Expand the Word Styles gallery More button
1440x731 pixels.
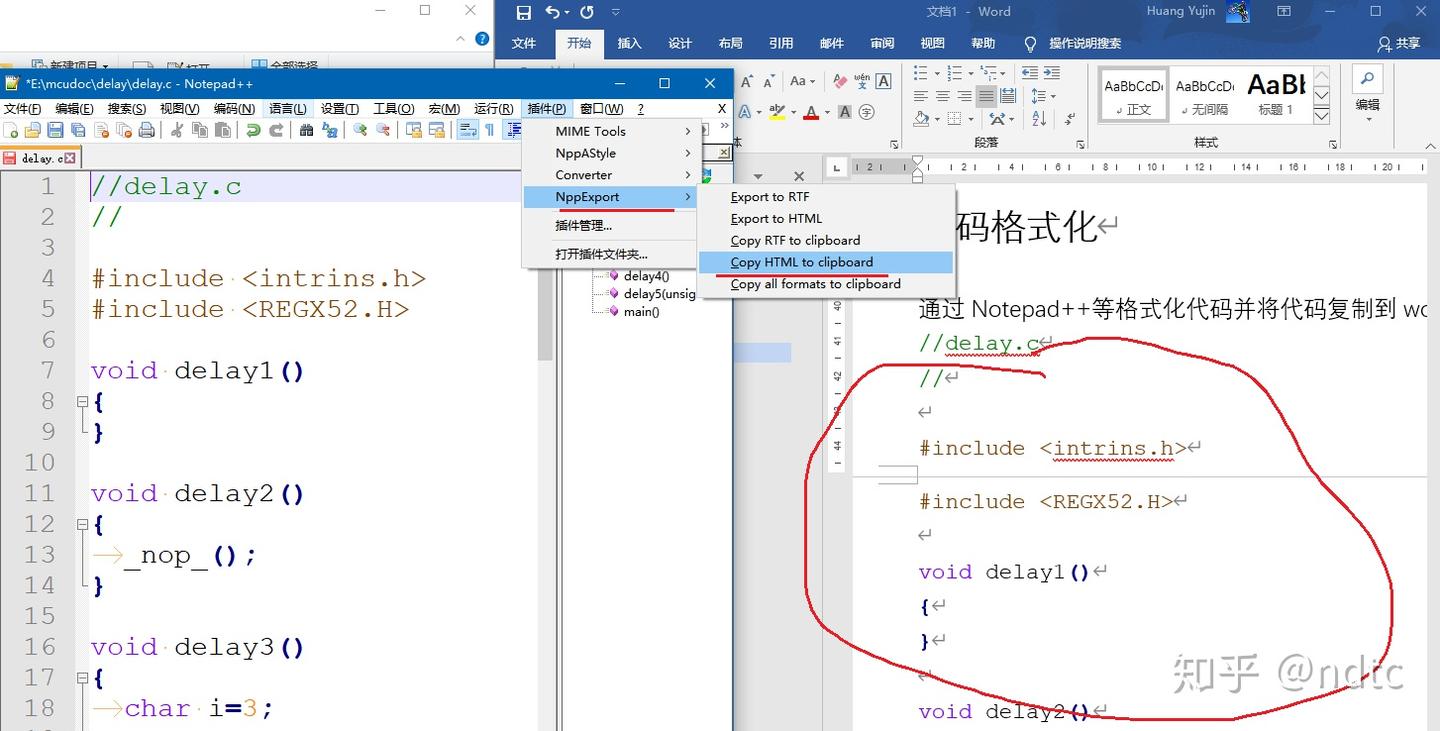pos(1321,116)
